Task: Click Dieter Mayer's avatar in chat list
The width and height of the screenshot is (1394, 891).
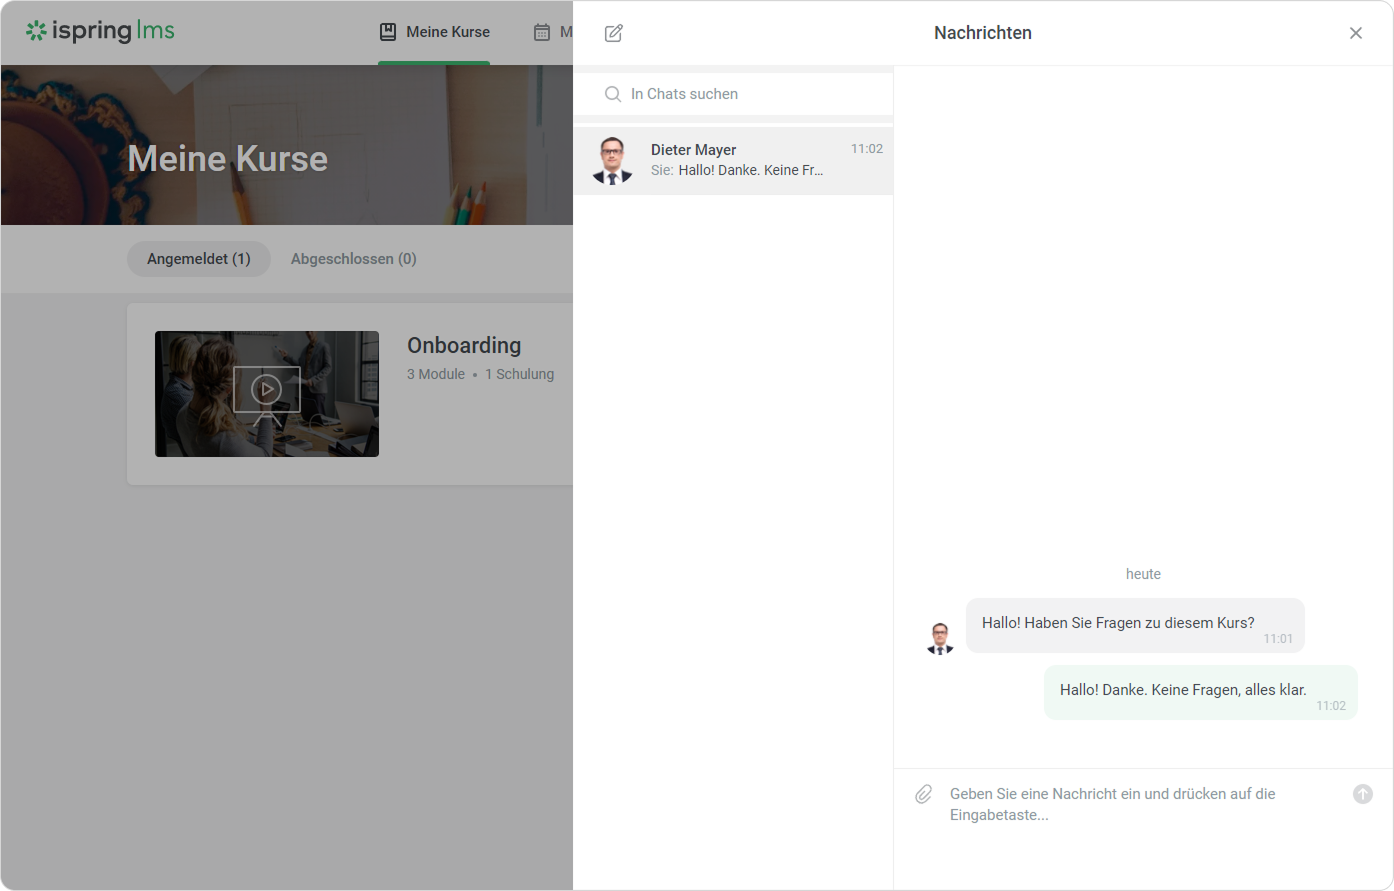Action: 612,161
